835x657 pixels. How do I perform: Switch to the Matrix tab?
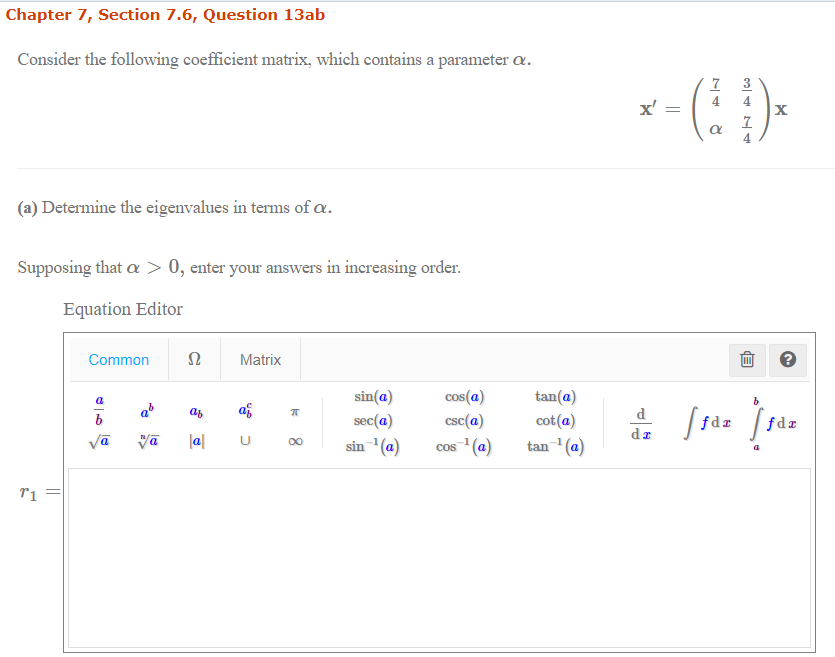click(x=259, y=359)
